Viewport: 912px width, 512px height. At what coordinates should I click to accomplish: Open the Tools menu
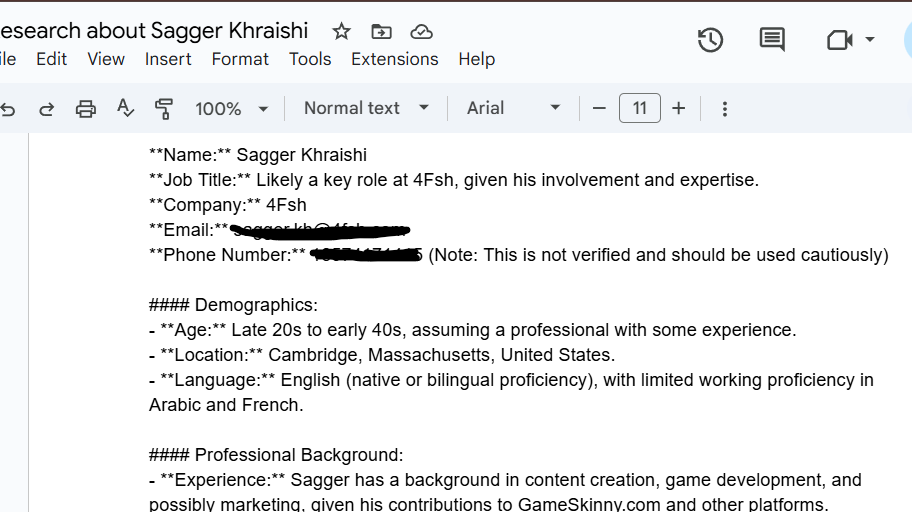tap(310, 59)
